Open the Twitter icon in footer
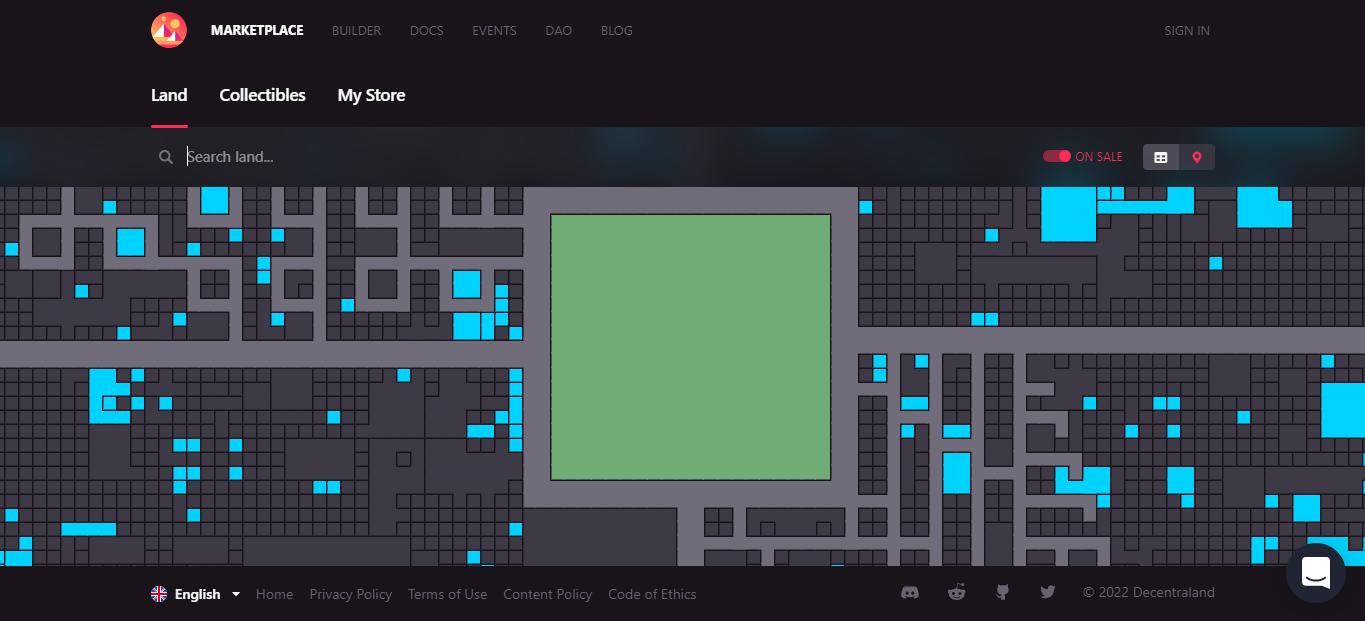This screenshot has width=1365, height=621. (x=1047, y=592)
